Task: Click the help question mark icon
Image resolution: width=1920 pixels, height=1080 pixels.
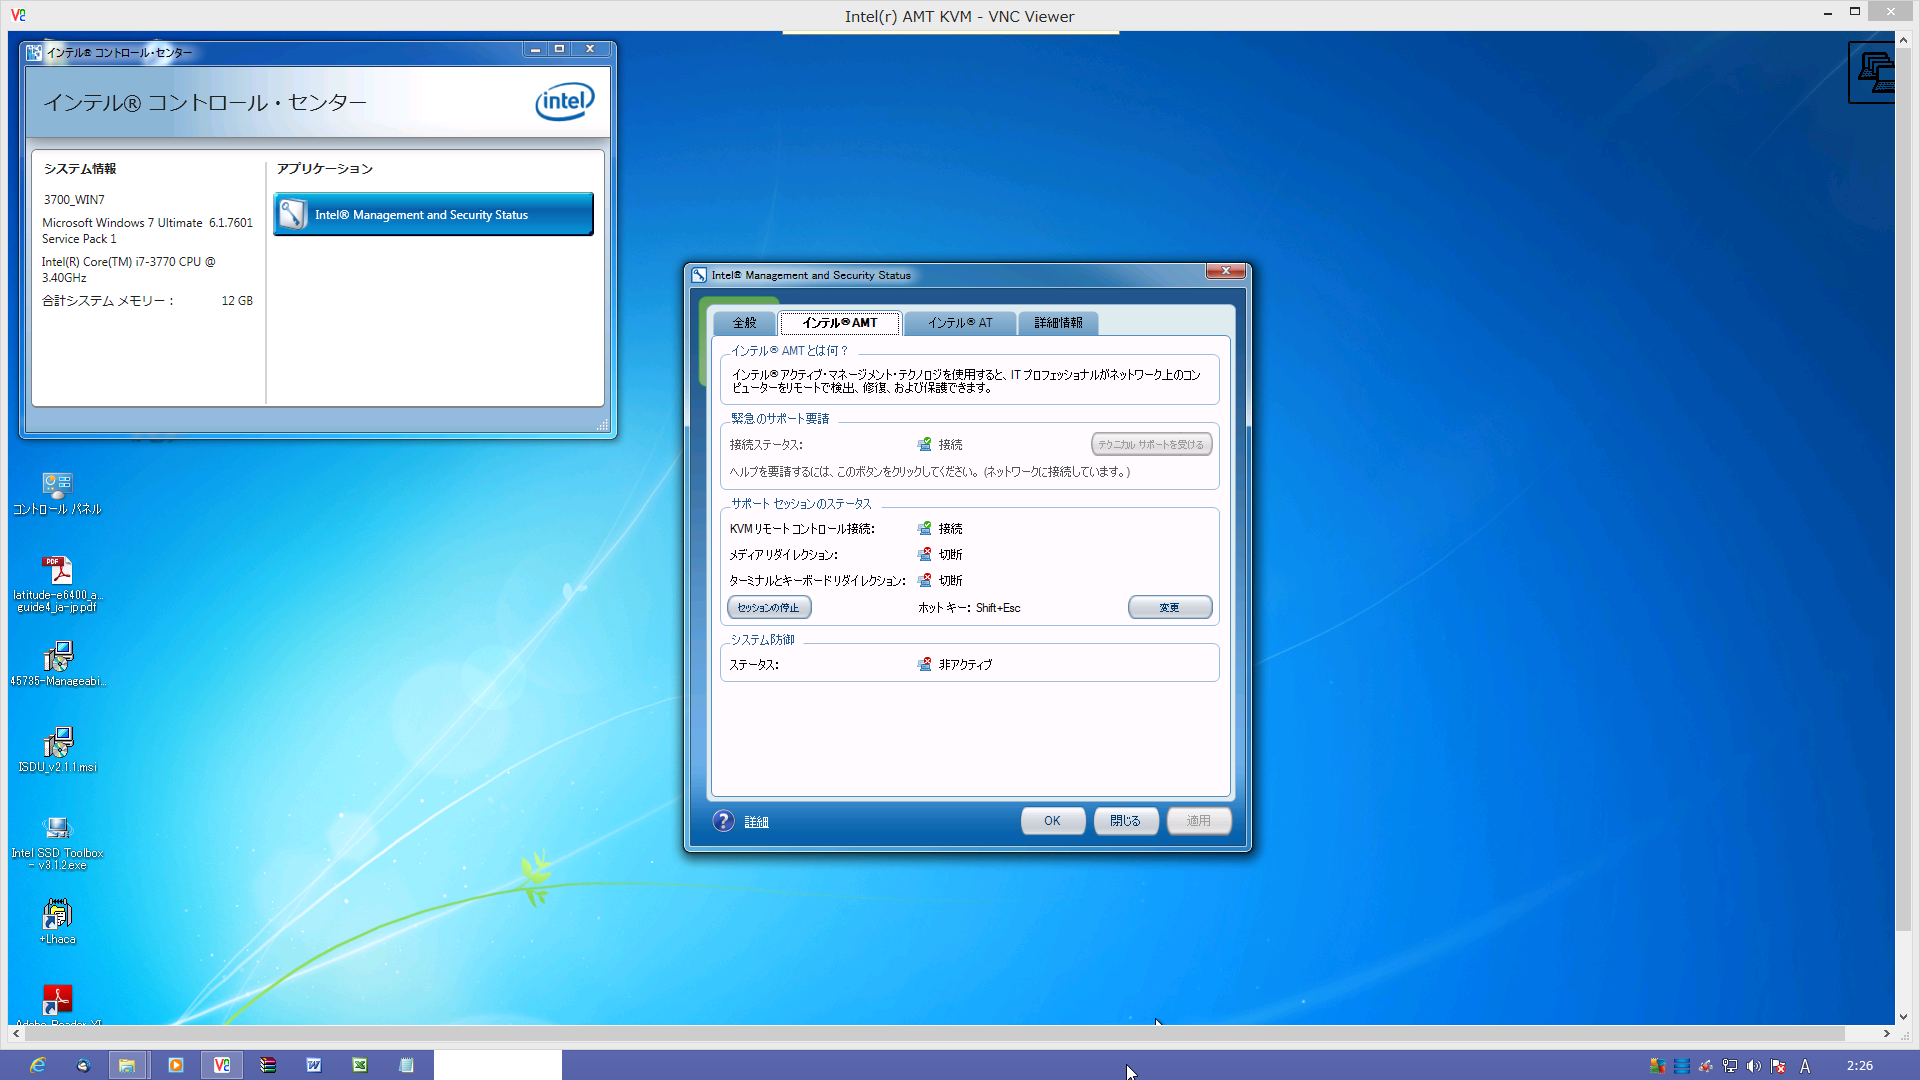Action: (723, 821)
